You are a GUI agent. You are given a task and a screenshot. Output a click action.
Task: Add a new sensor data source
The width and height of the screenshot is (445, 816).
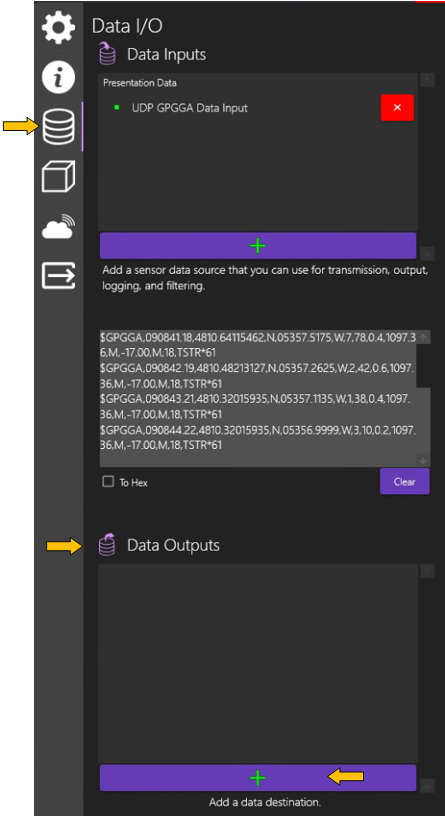[258, 246]
